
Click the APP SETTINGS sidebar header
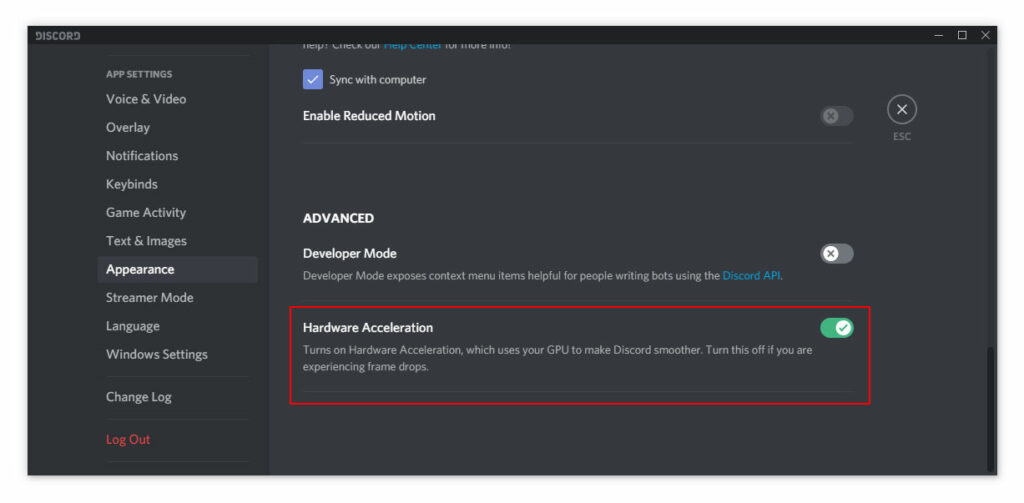click(x=139, y=74)
